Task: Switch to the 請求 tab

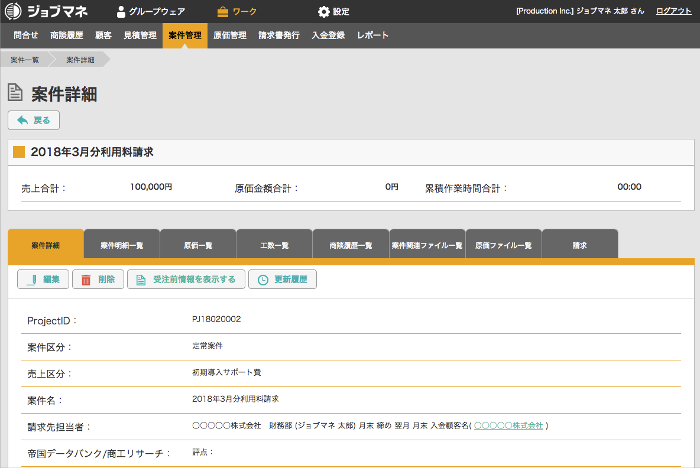Action: pos(580,245)
